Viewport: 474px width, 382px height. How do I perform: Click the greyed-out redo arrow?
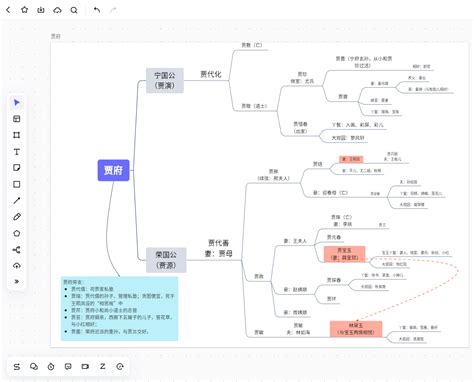click(113, 10)
